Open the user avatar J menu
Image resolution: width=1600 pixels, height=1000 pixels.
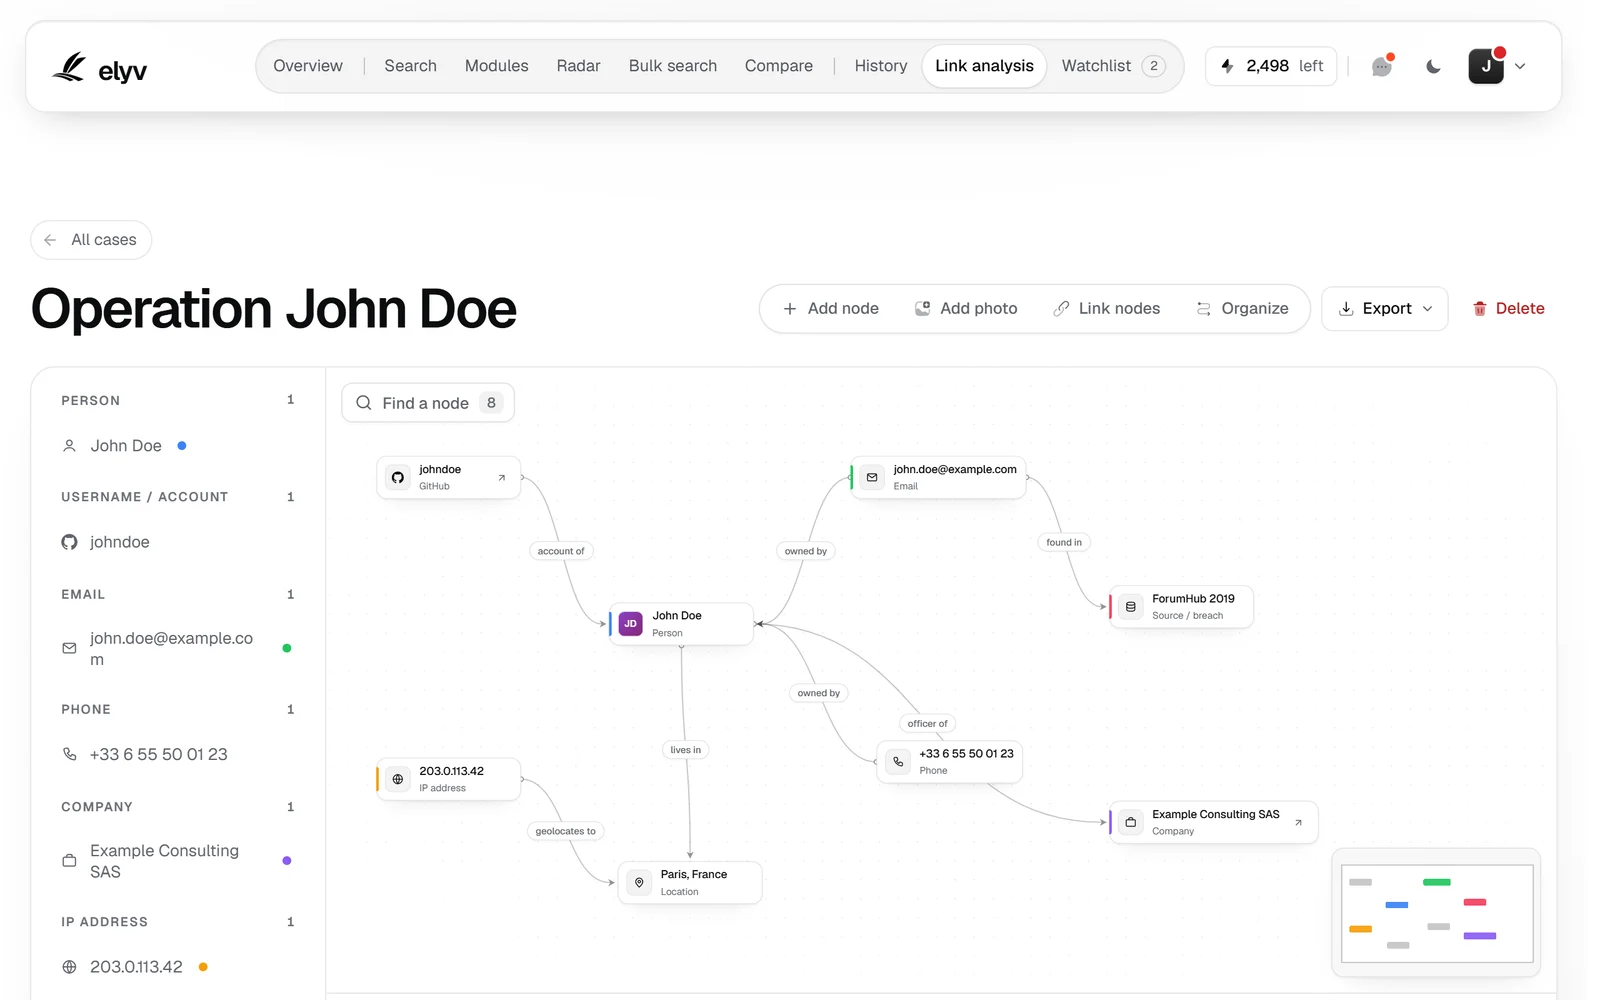[x=1486, y=66]
